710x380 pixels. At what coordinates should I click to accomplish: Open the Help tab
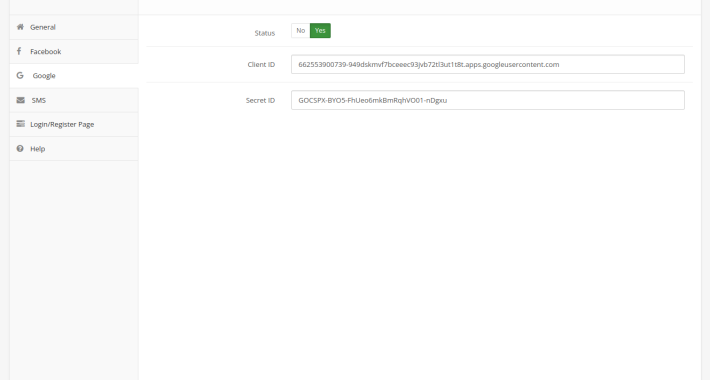pos(74,149)
